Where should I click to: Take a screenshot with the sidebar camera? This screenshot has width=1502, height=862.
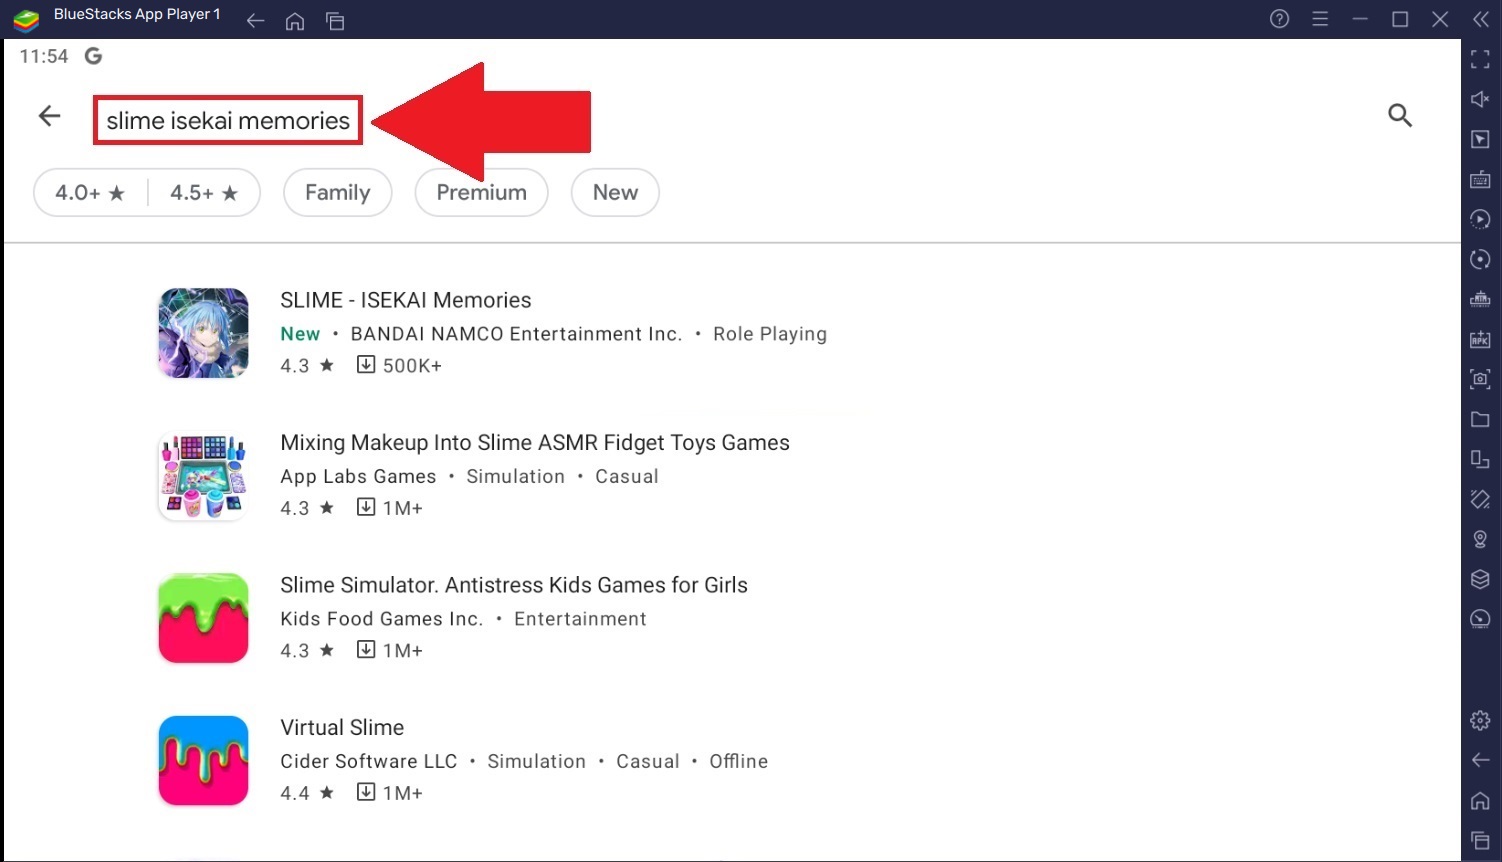pyautogui.click(x=1481, y=379)
